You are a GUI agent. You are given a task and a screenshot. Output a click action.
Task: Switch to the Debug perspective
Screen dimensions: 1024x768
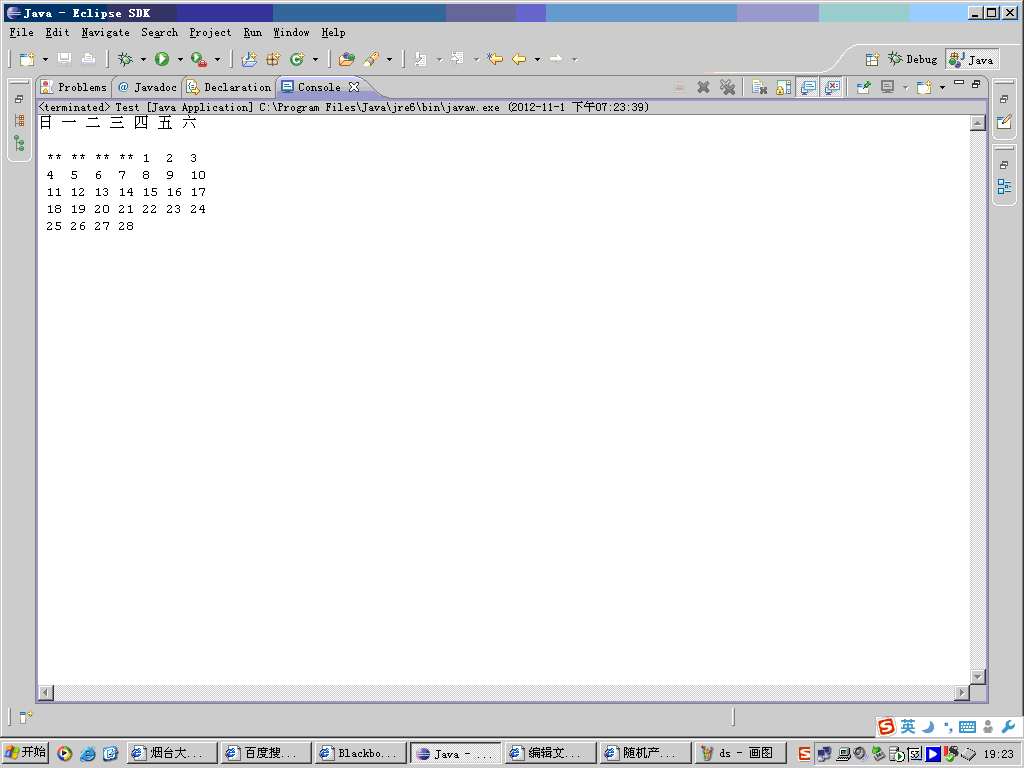tap(912, 59)
